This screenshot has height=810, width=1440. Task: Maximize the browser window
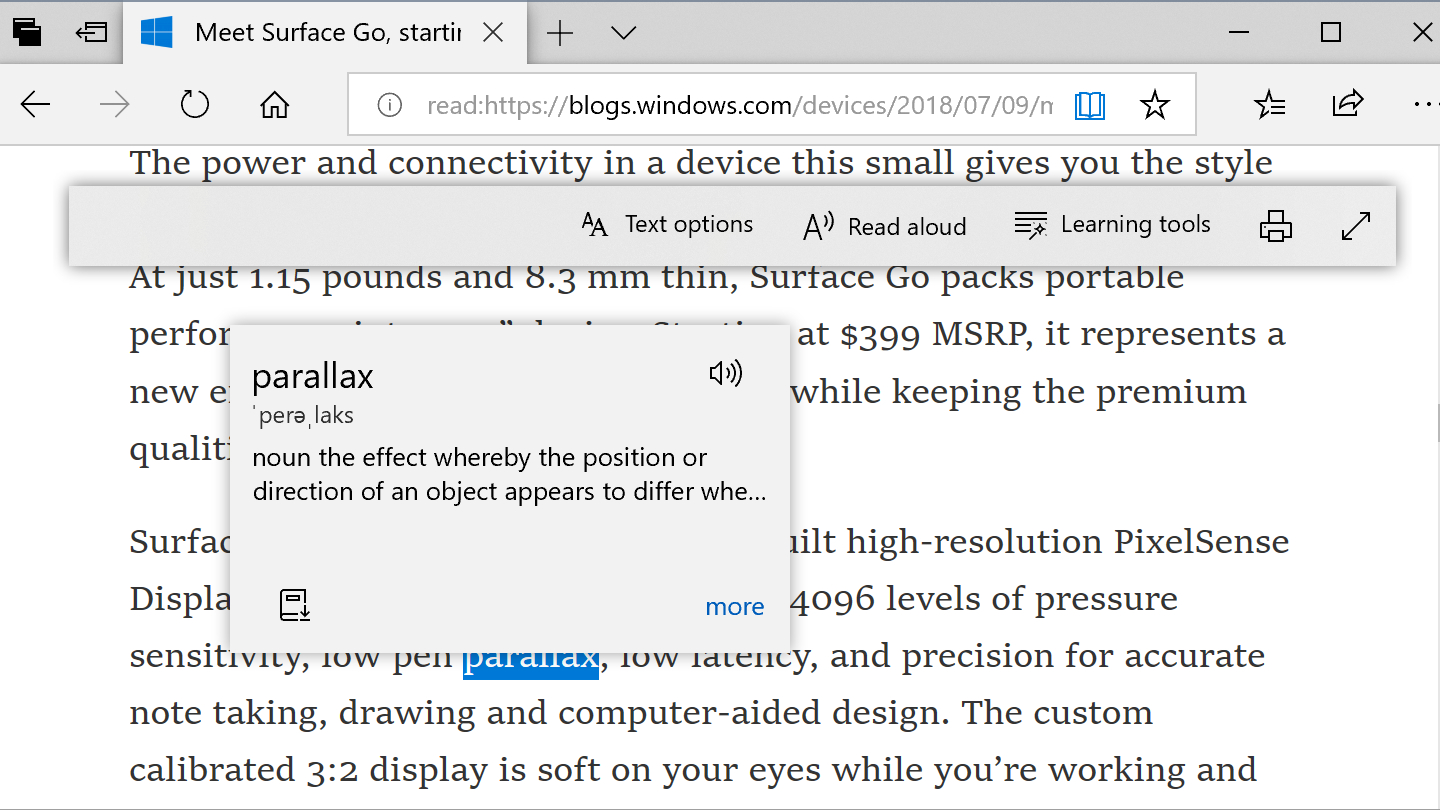1331,33
